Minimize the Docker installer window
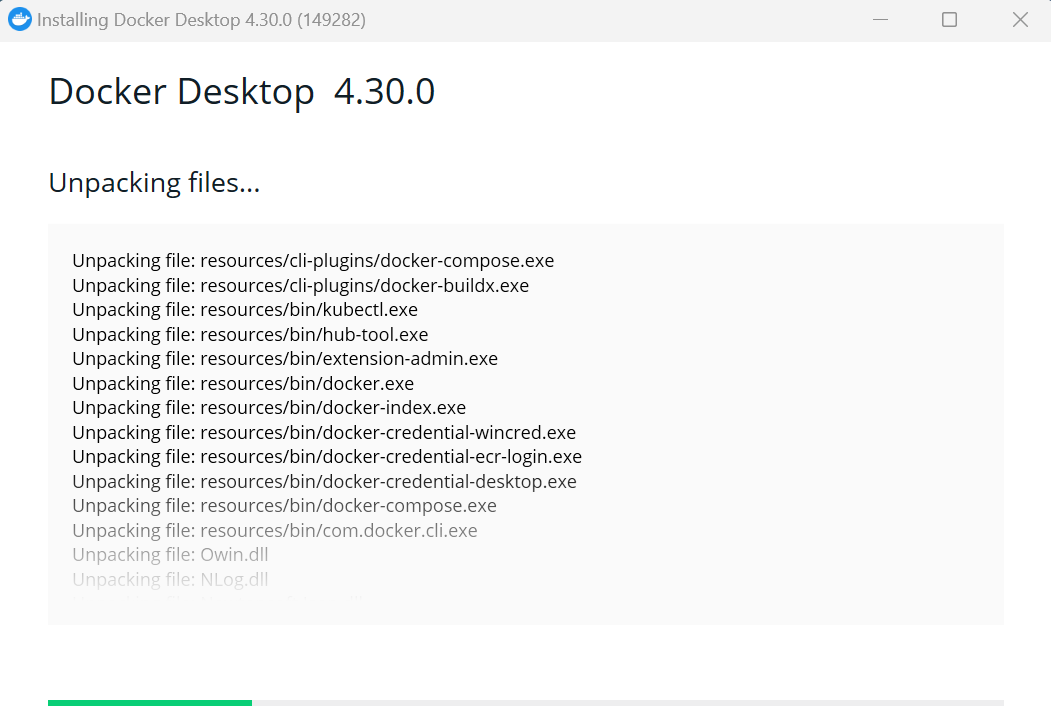Screen dimensions: 1051x727 pyautogui.click(x=881, y=20)
